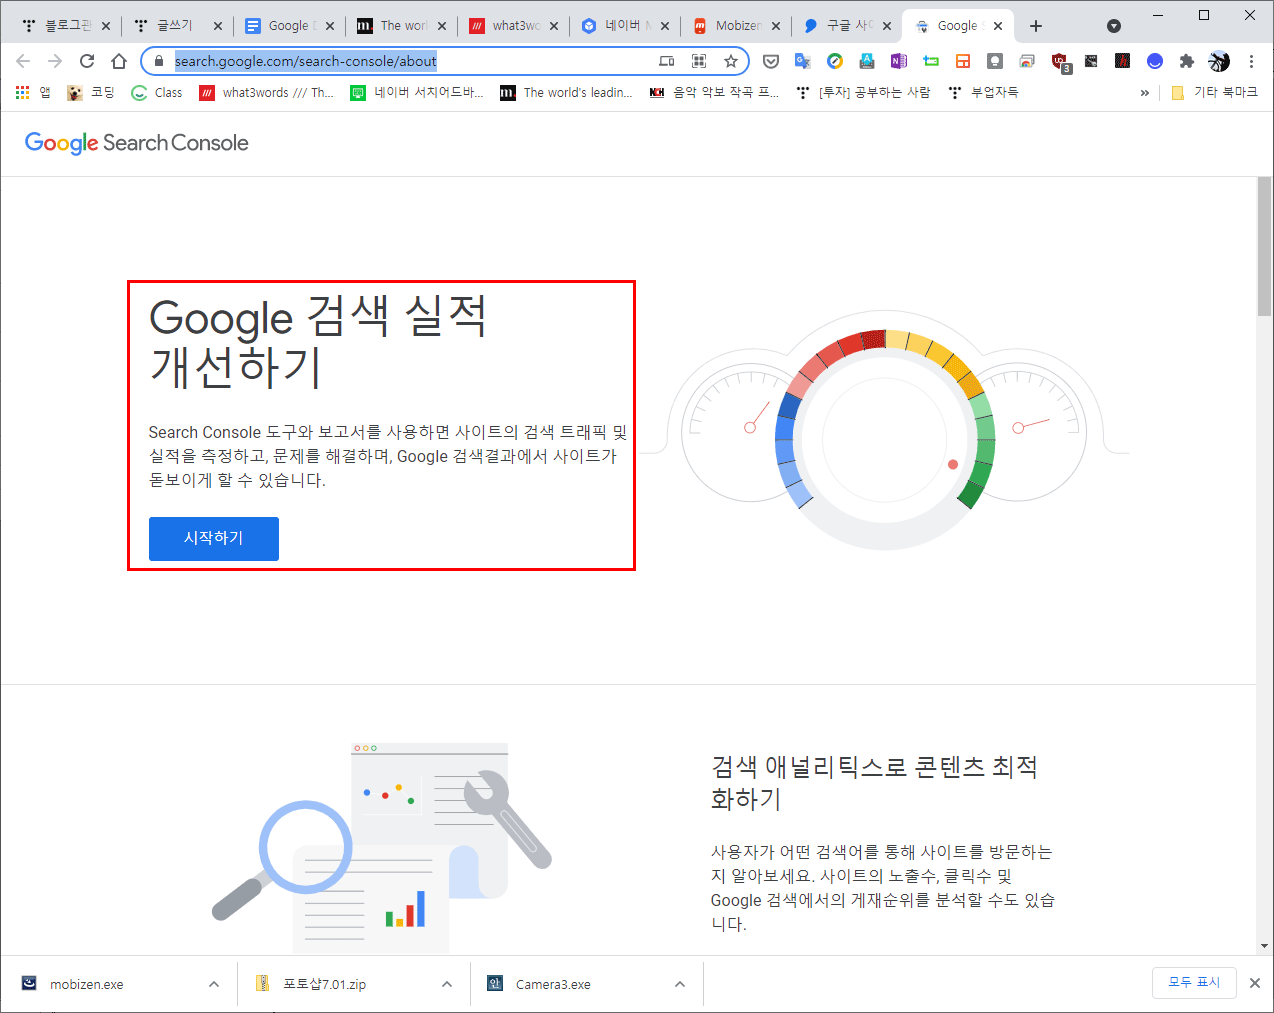Open options for 포토샵7.01.zip download

pyautogui.click(x=446, y=984)
